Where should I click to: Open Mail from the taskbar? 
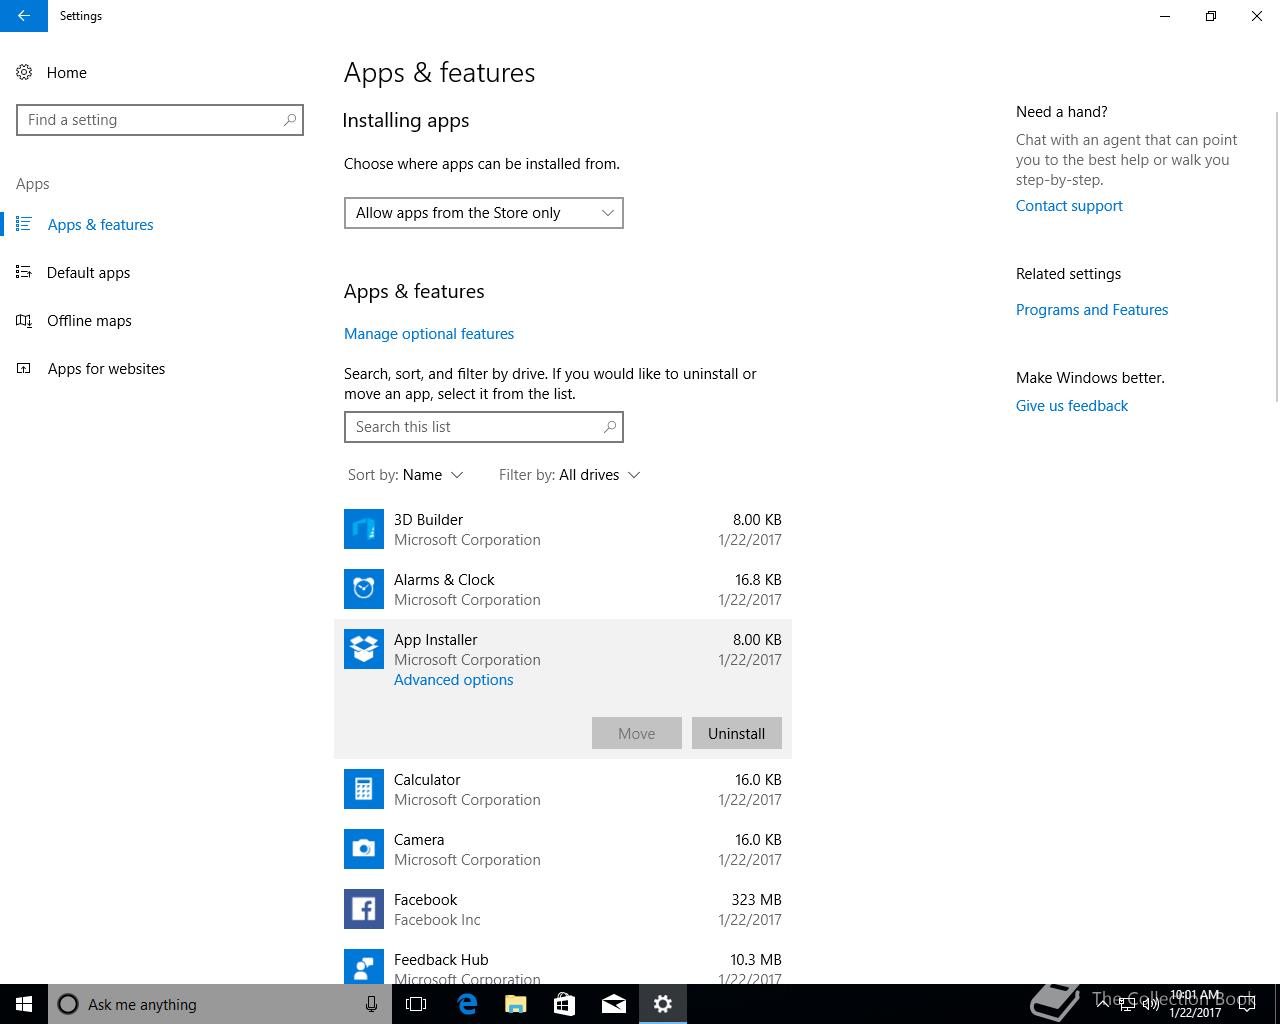(x=613, y=1004)
